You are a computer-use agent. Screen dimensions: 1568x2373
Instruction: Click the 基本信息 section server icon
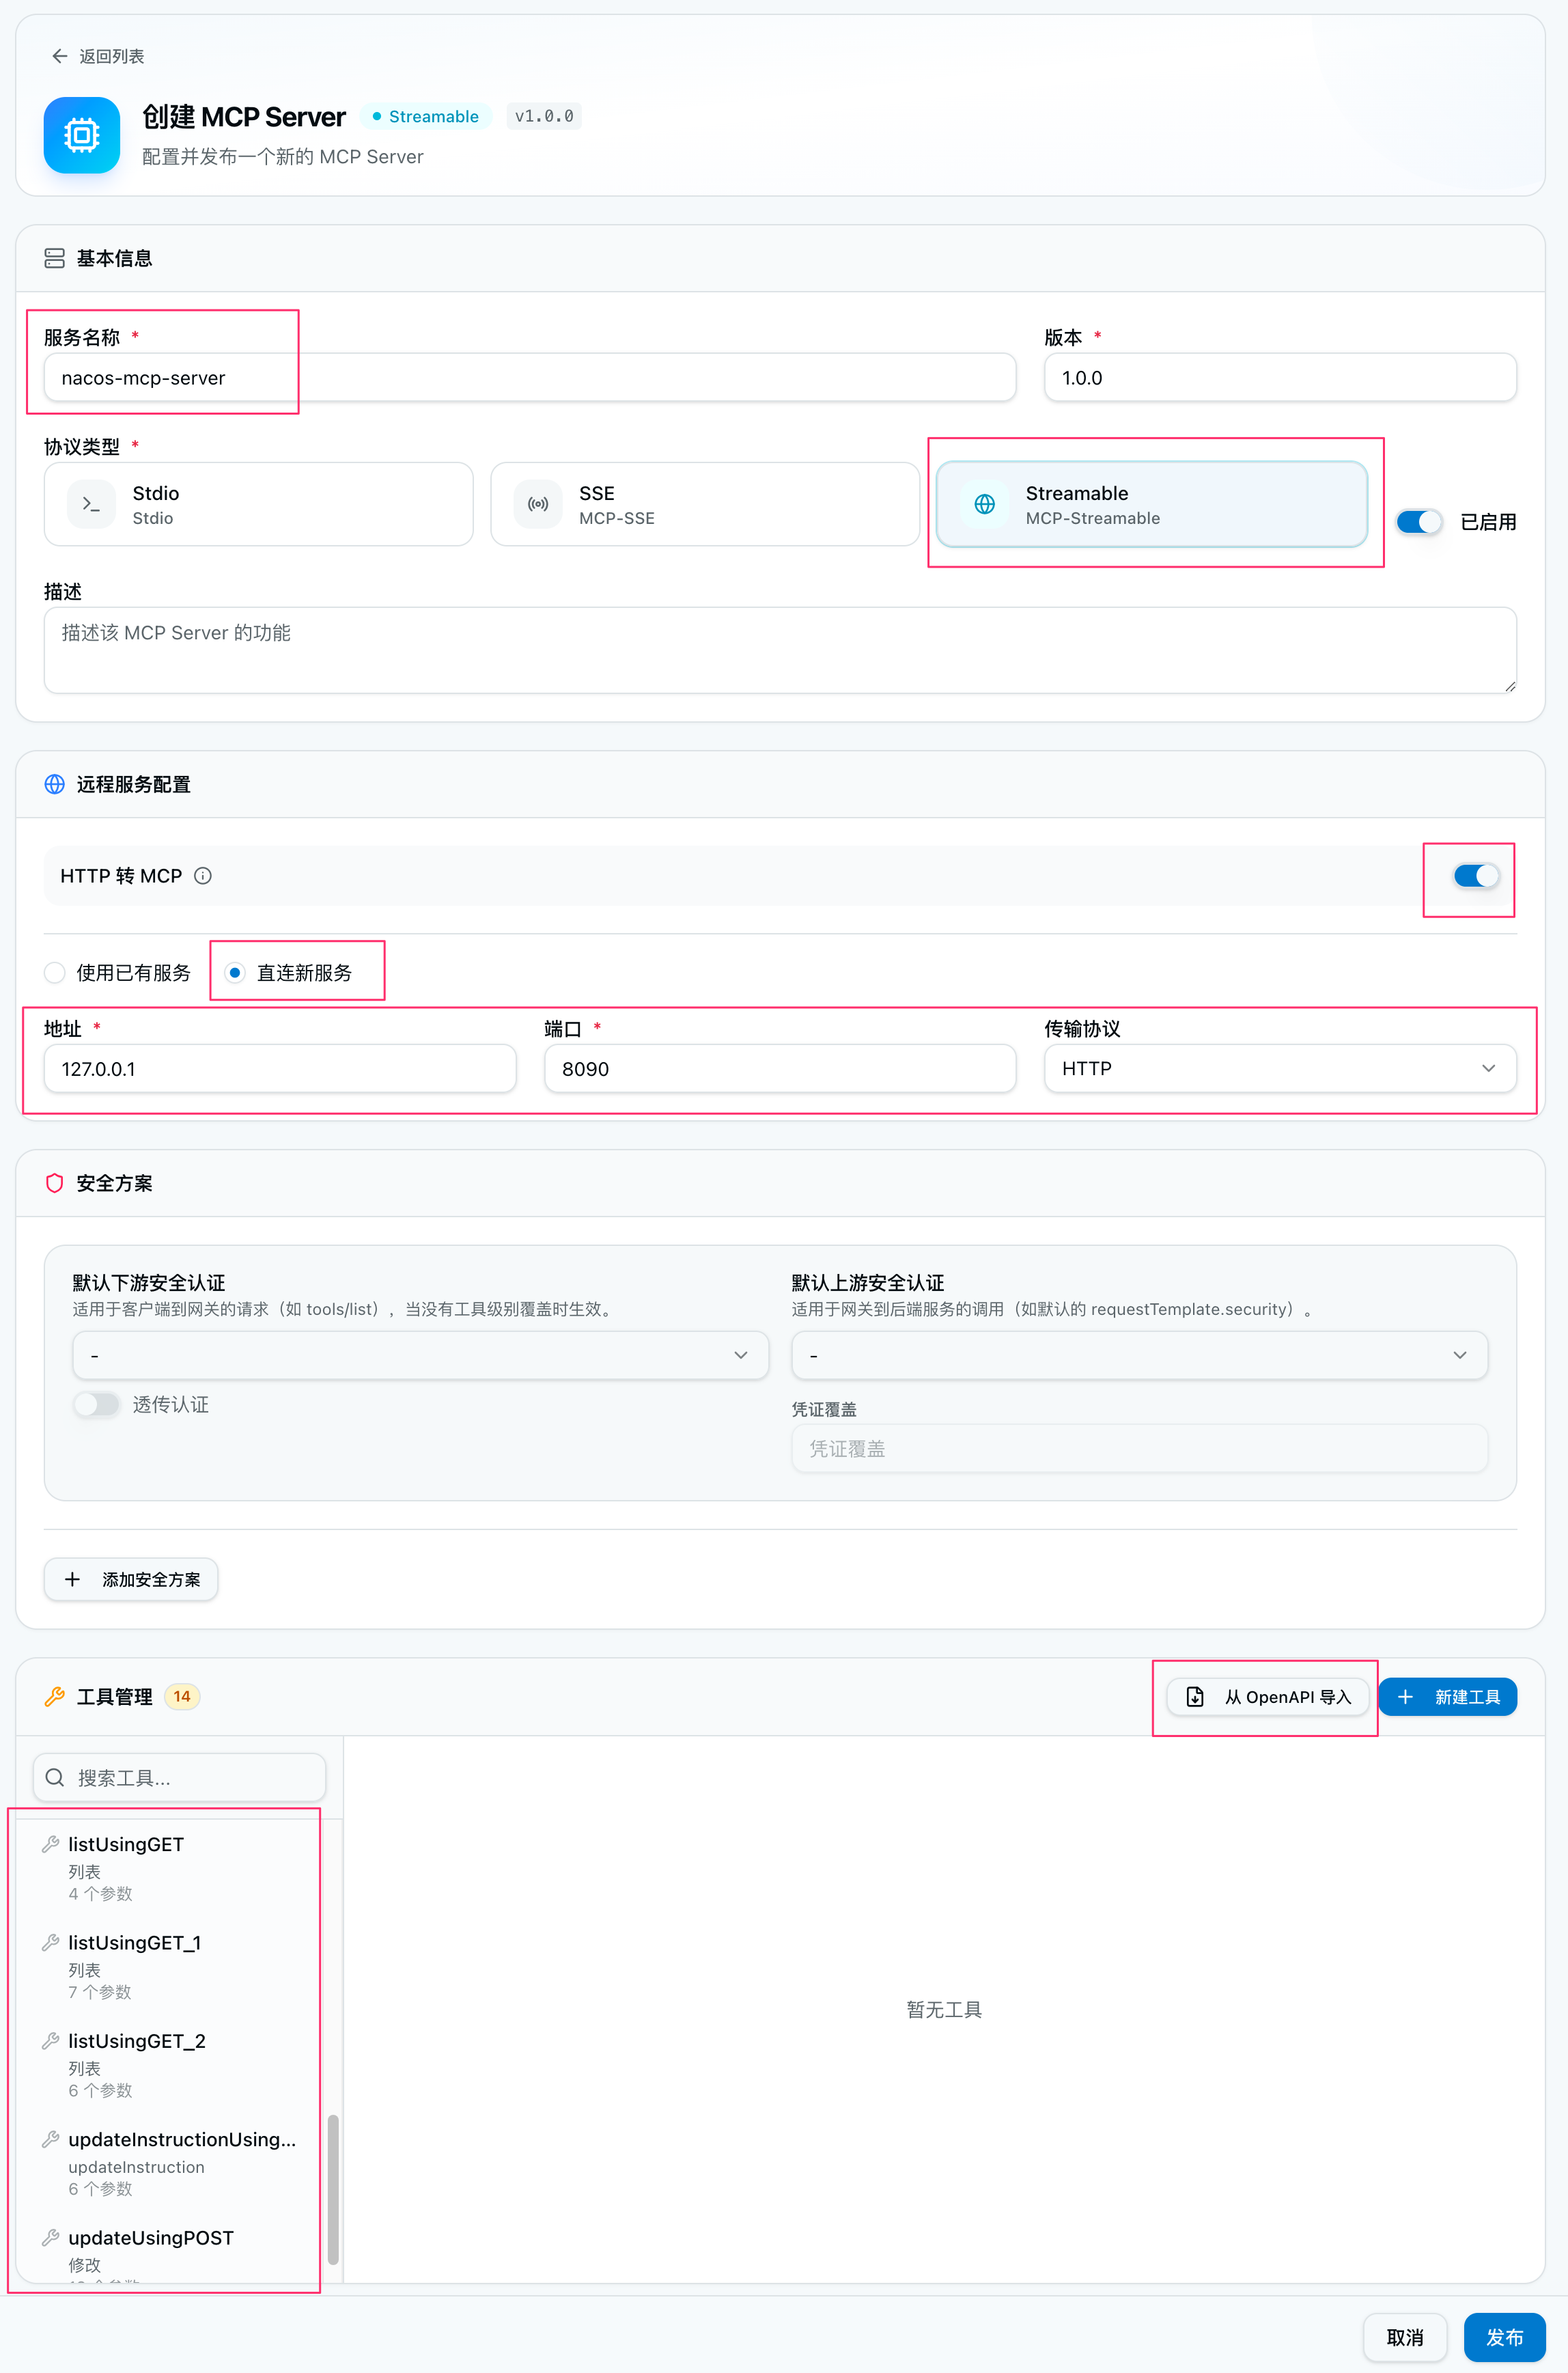pos(55,258)
